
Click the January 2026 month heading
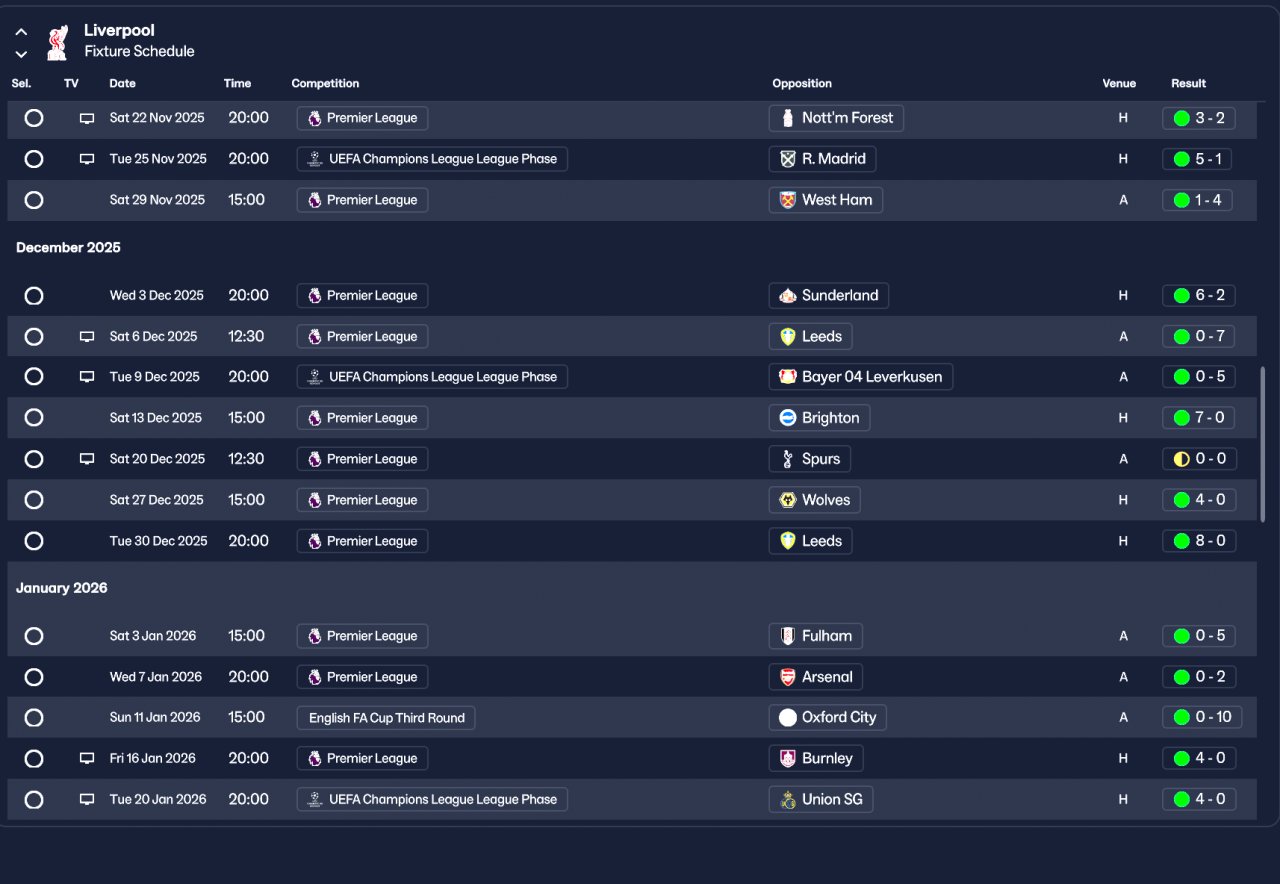click(62, 589)
